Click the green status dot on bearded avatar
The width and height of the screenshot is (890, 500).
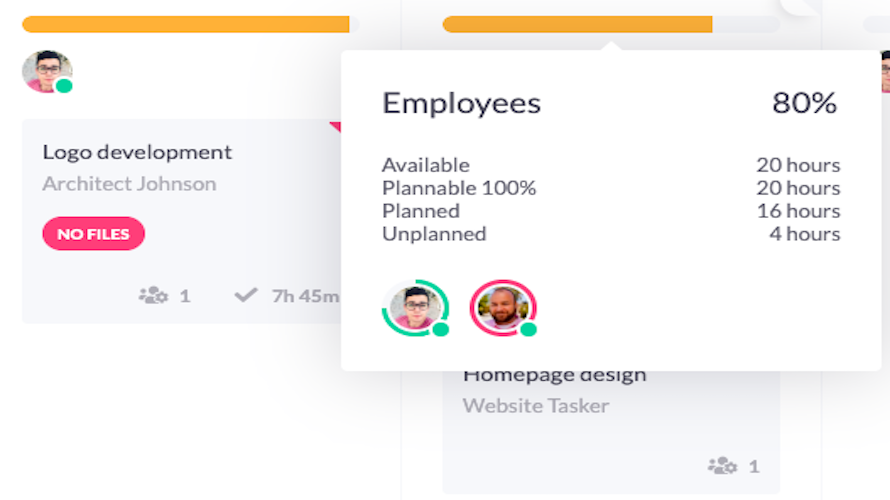pos(528,329)
